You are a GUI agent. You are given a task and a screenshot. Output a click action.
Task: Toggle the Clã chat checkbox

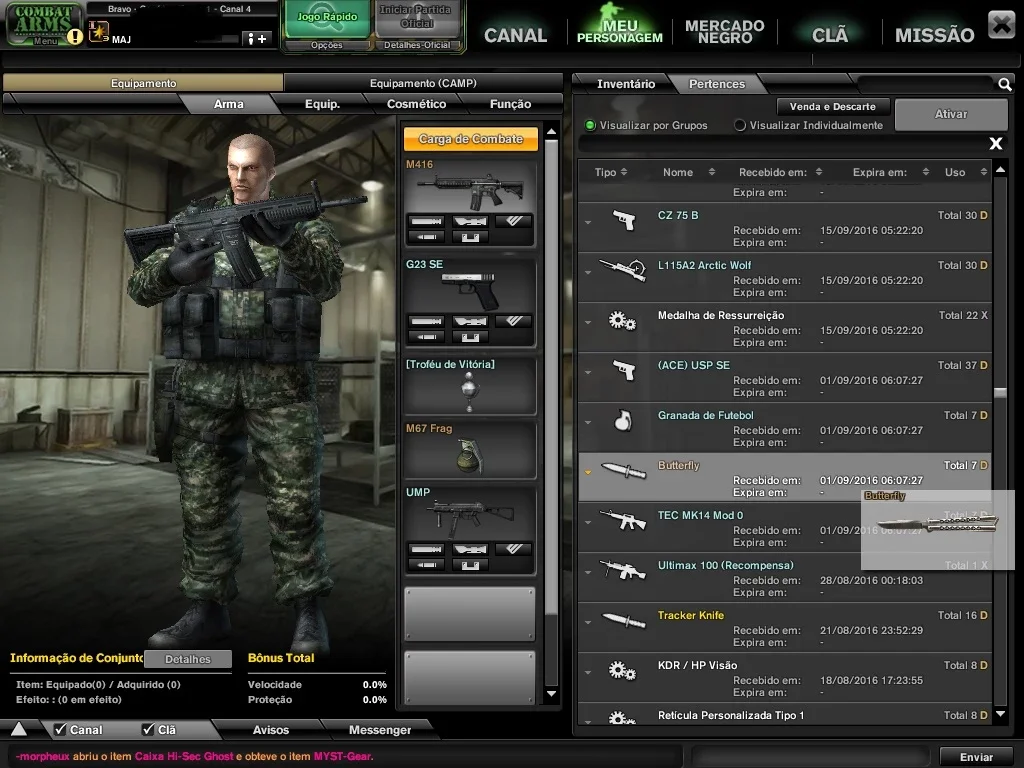pos(148,729)
